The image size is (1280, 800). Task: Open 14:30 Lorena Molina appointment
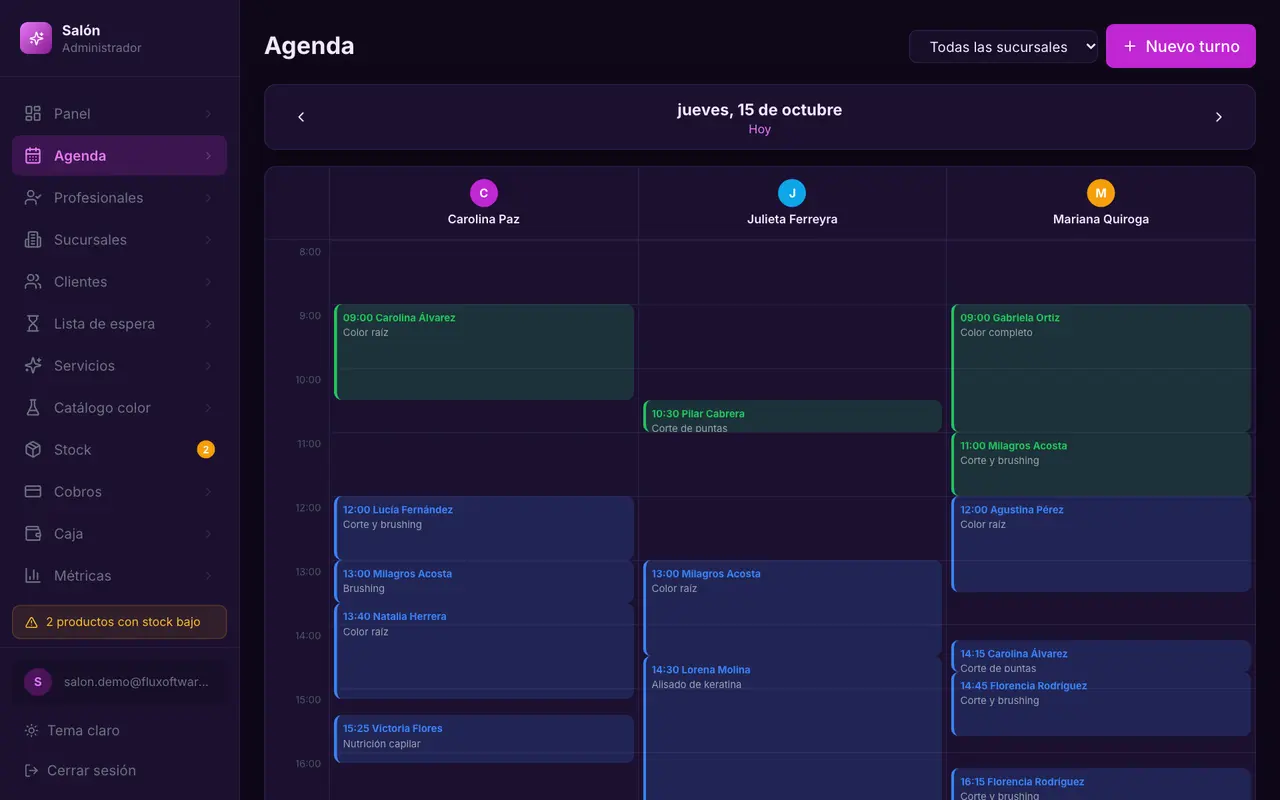(792, 728)
